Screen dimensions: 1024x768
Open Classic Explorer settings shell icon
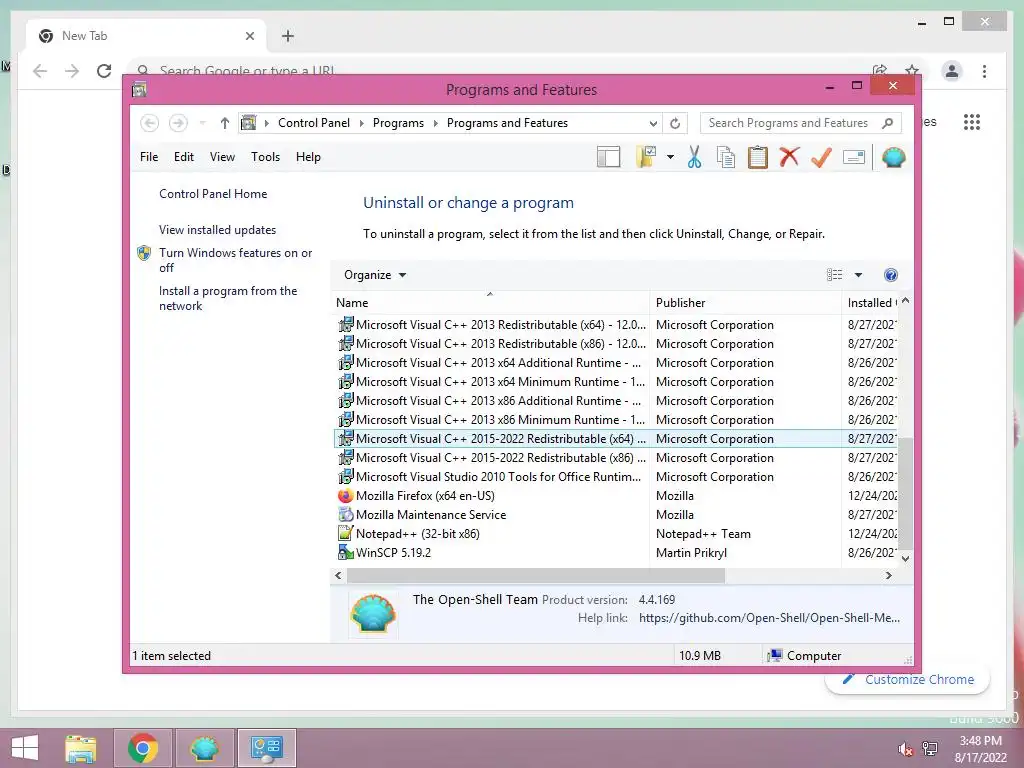[x=893, y=157]
